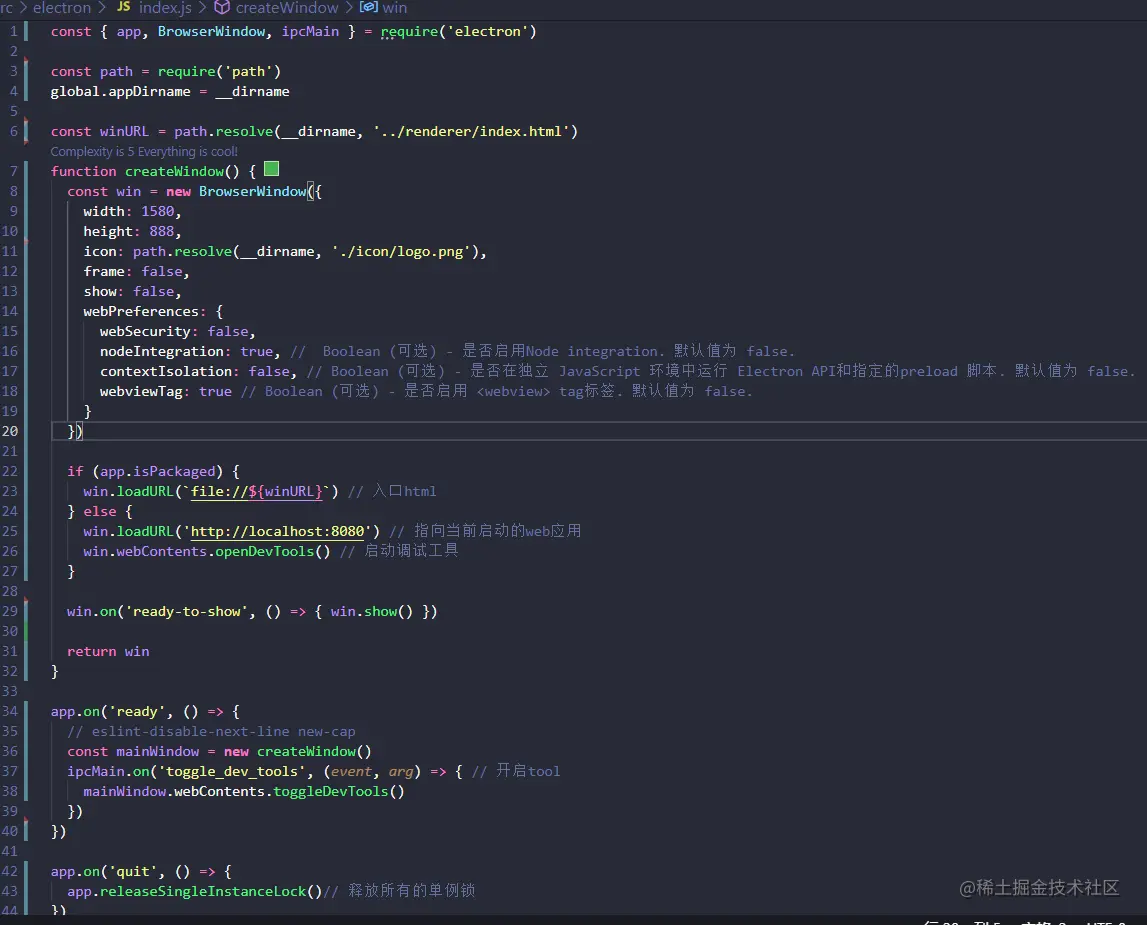
Task: Click ipcMain in the line 1 import
Action: point(310,31)
